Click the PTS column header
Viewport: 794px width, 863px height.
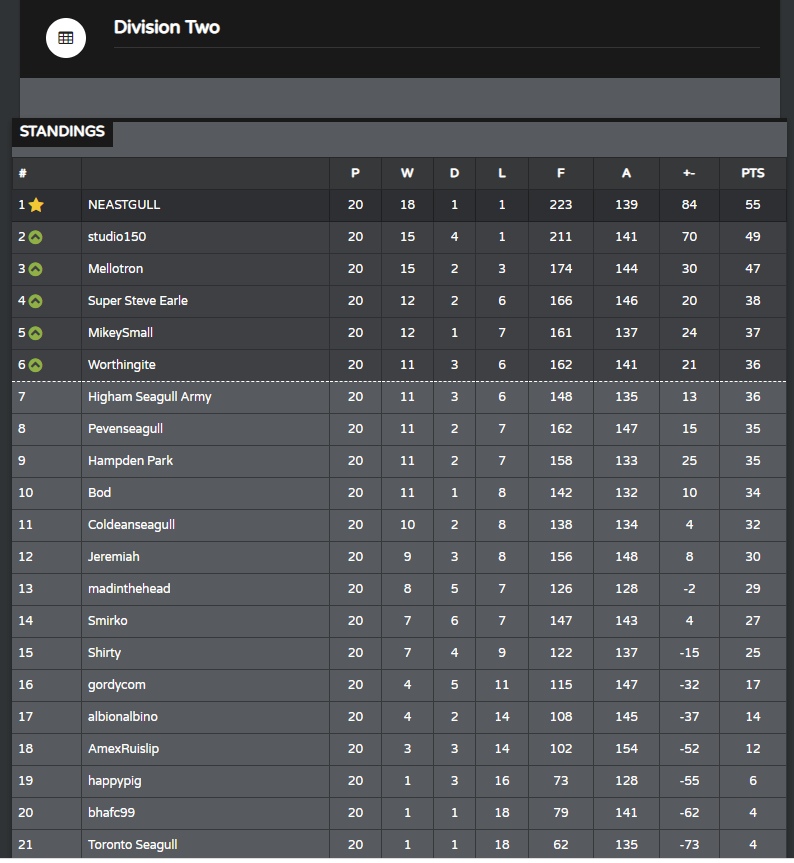pos(753,173)
